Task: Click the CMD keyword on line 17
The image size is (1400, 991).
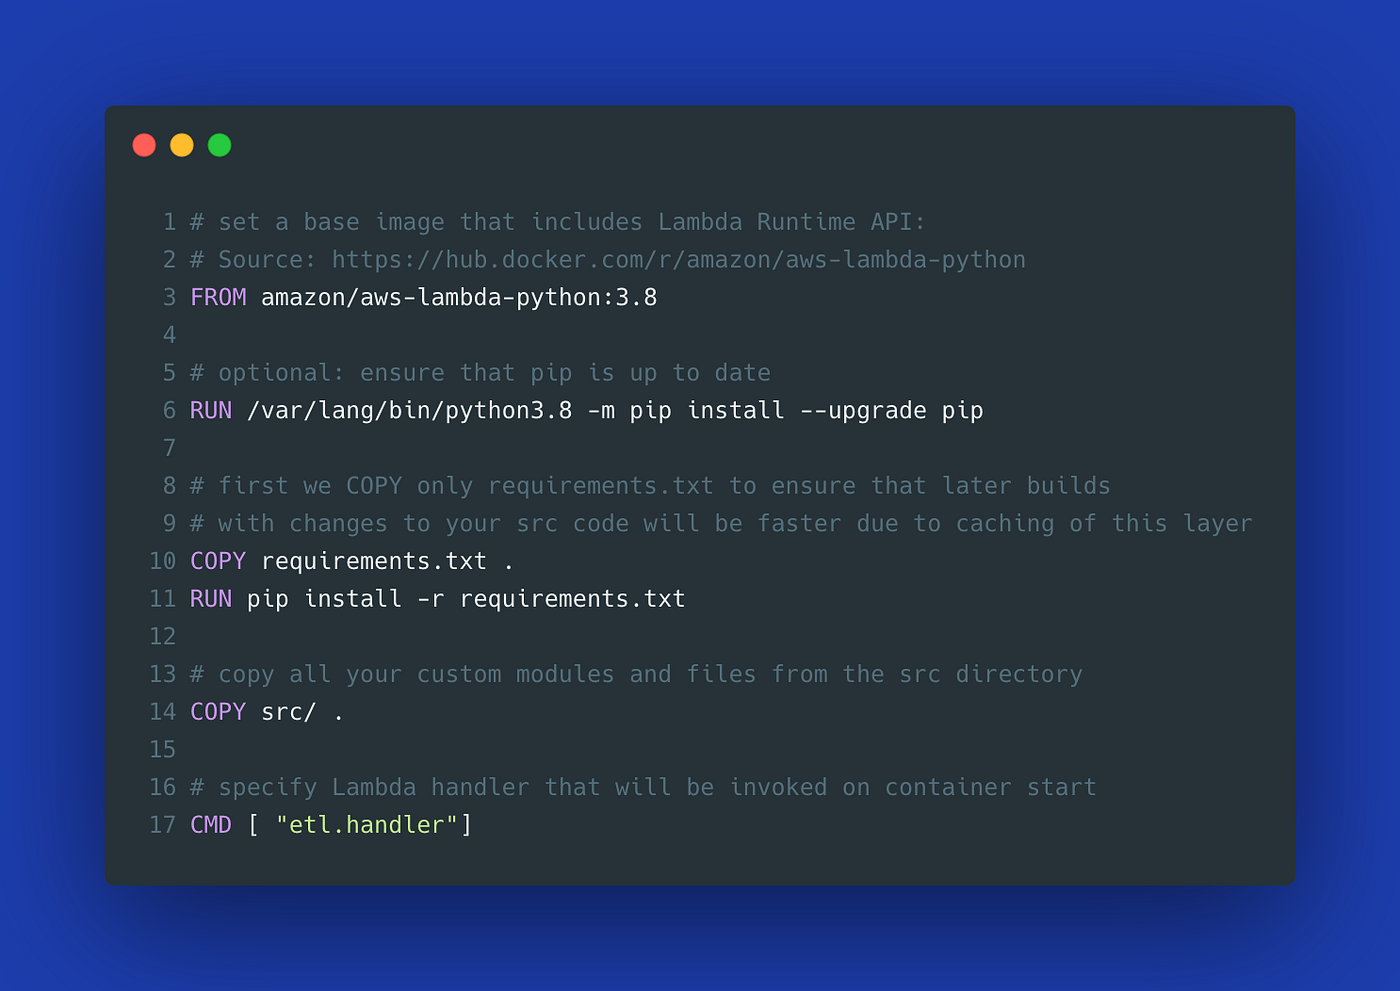Action: [211, 824]
